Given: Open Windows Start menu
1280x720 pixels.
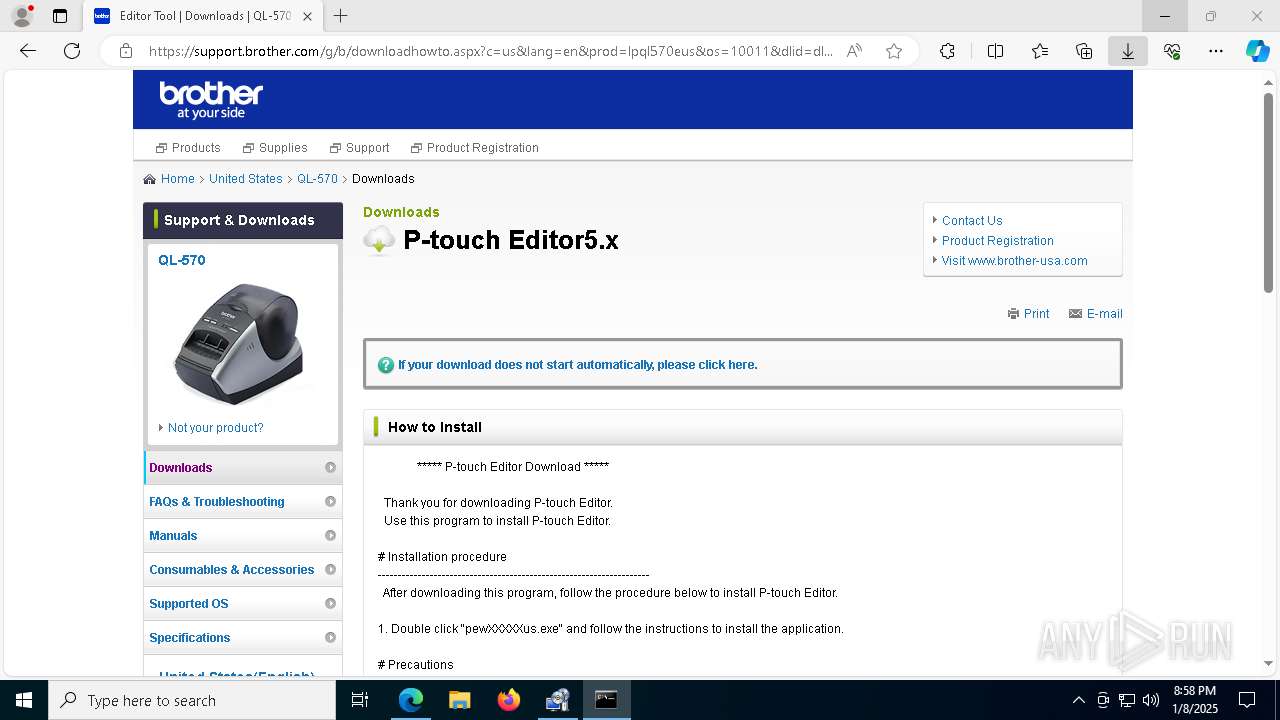Looking at the screenshot, I should (x=24, y=700).
